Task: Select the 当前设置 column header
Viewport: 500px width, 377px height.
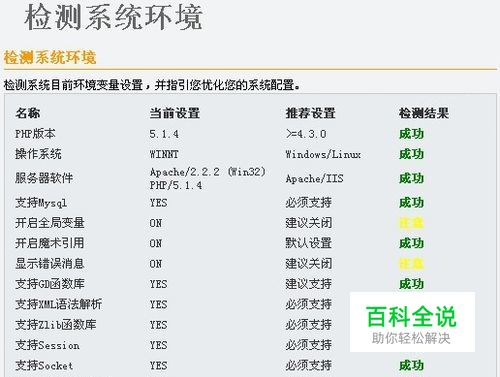Action: pyautogui.click(x=175, y=113)
